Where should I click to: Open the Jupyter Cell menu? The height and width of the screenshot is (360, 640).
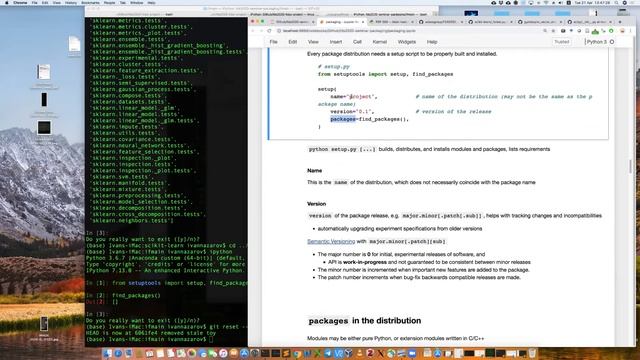pyautogui.click(x=357, y=42)
